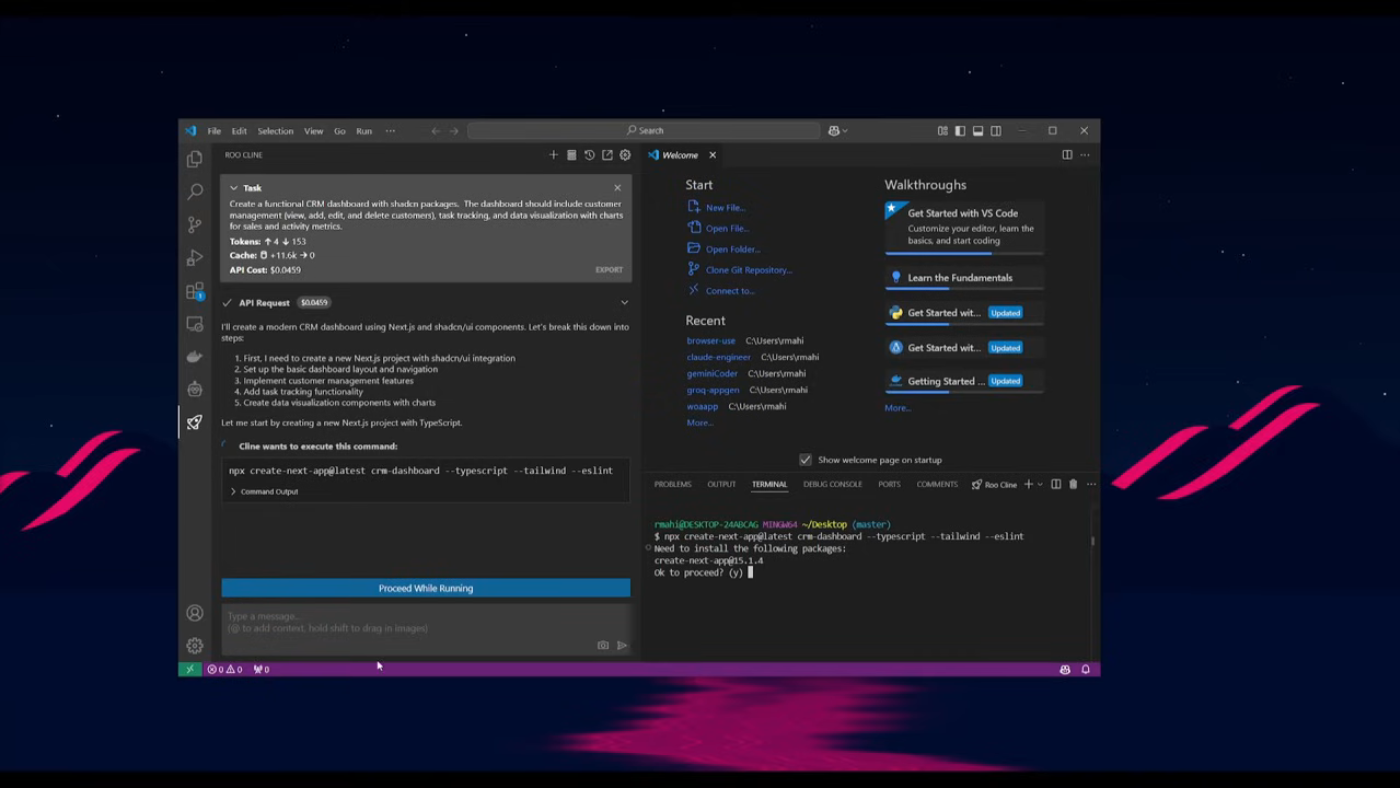Open recent project browser-use
Image resolution: width=1400 pixels, height=788 pixels.
(x=711, y=341)
